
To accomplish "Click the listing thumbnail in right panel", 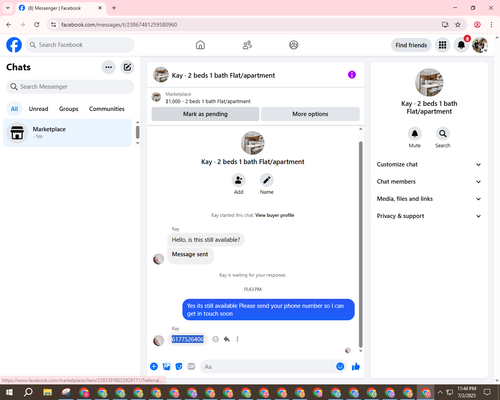I will pyautogui.click(x=429, y=82).
